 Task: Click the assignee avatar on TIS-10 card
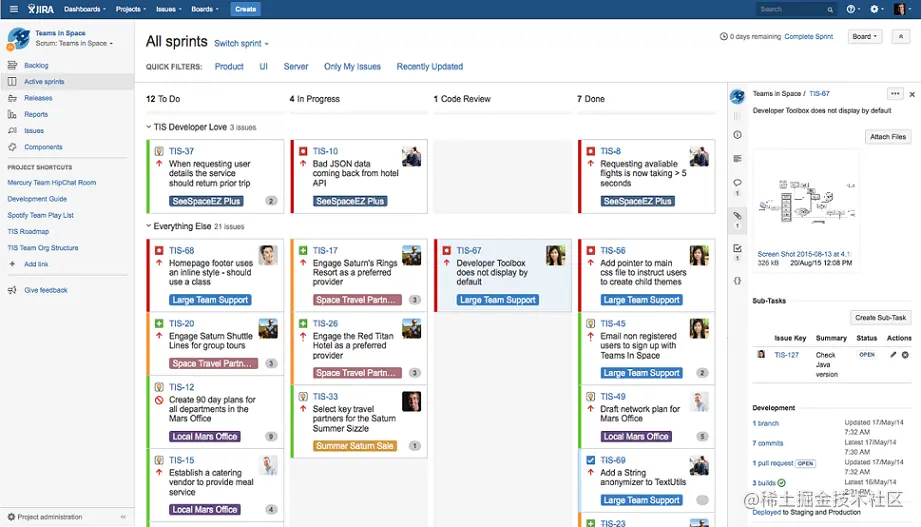pos(411,156)
